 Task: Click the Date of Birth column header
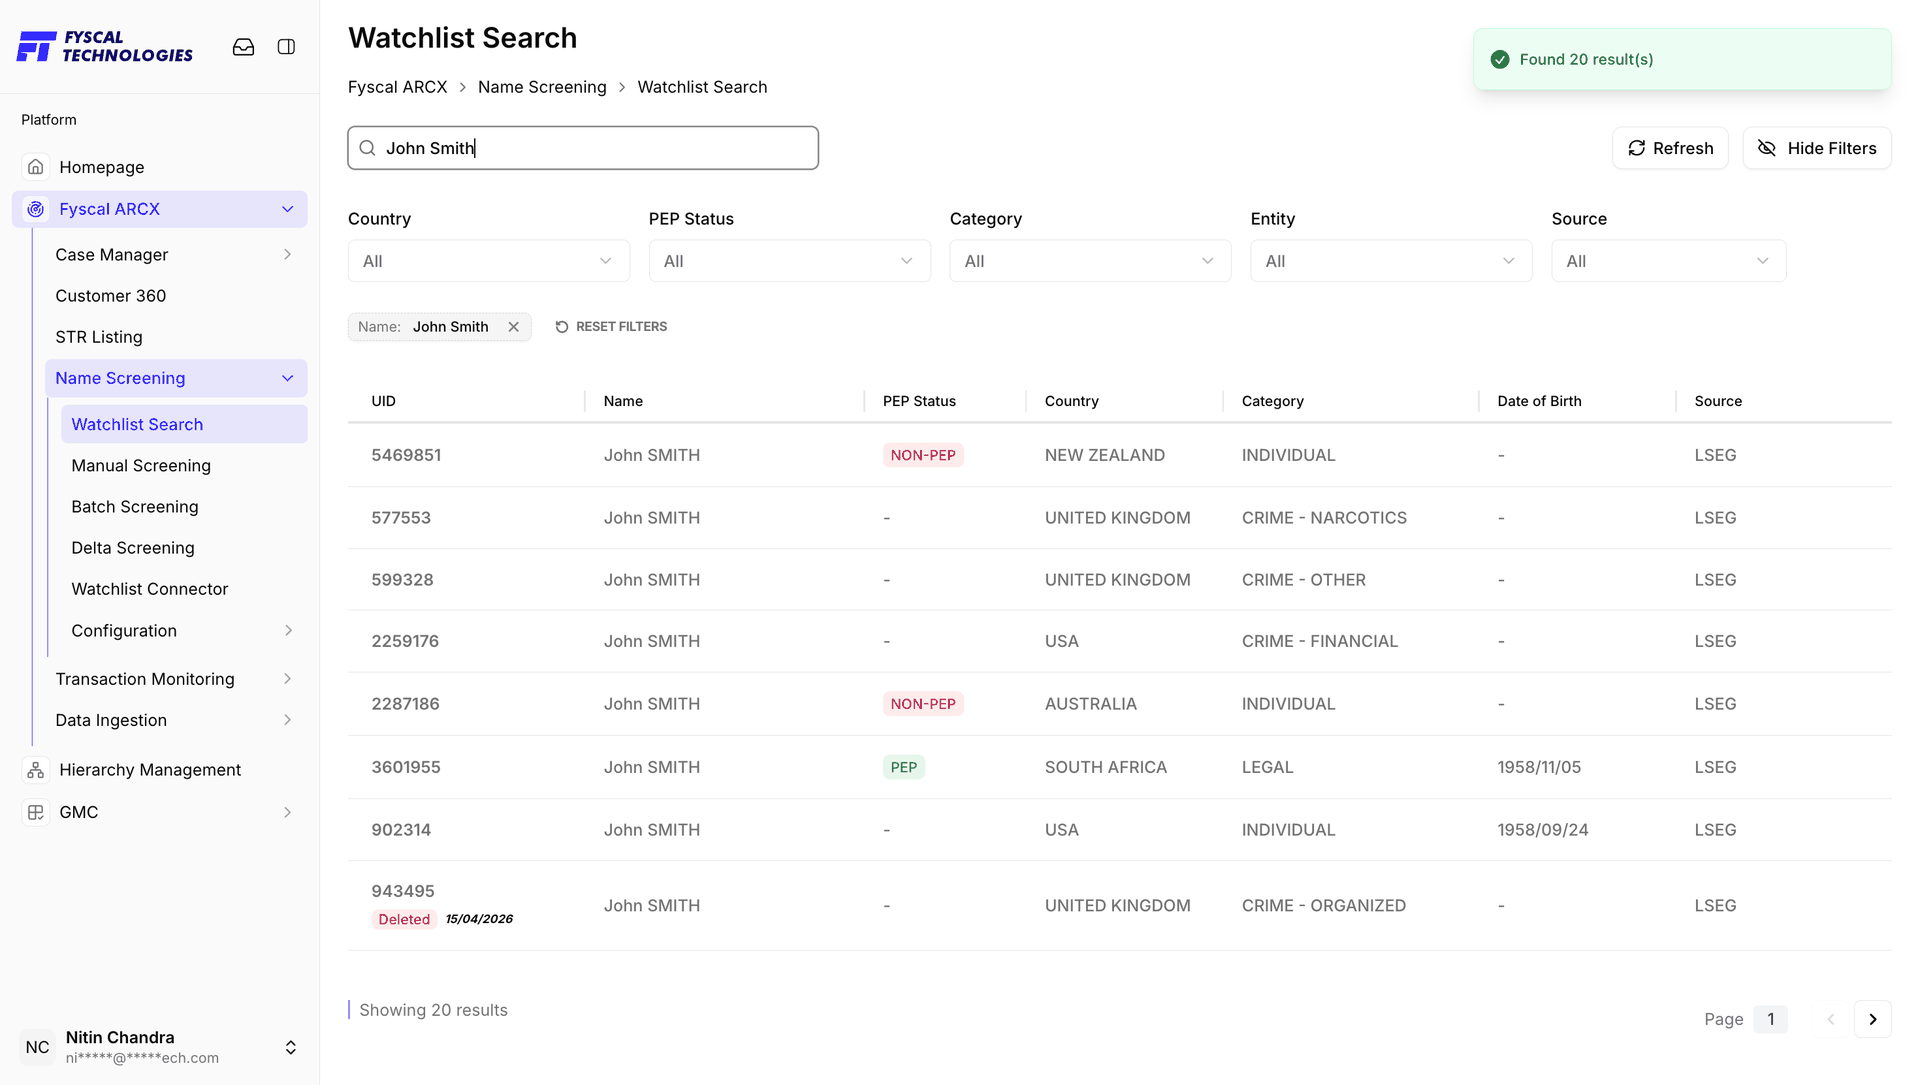[1539, 401]
